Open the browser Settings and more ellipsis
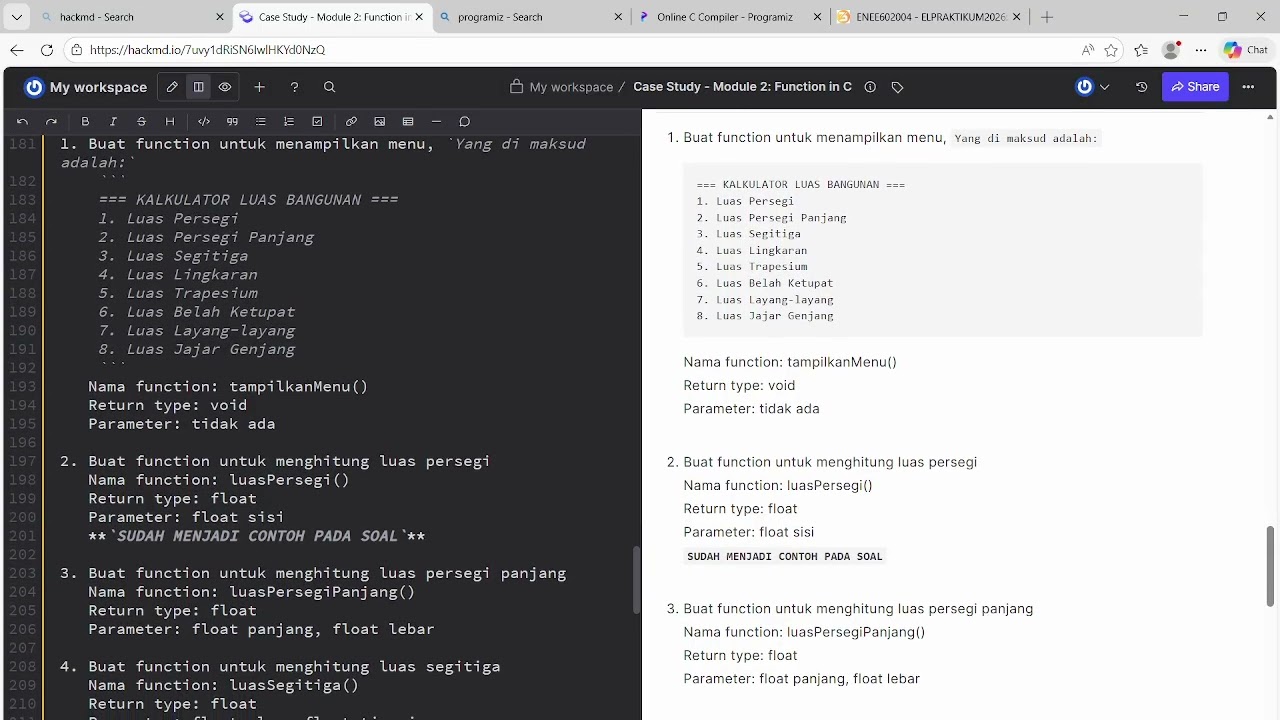Screen dimensions: 1280x720 click(x=1200, y=50)
